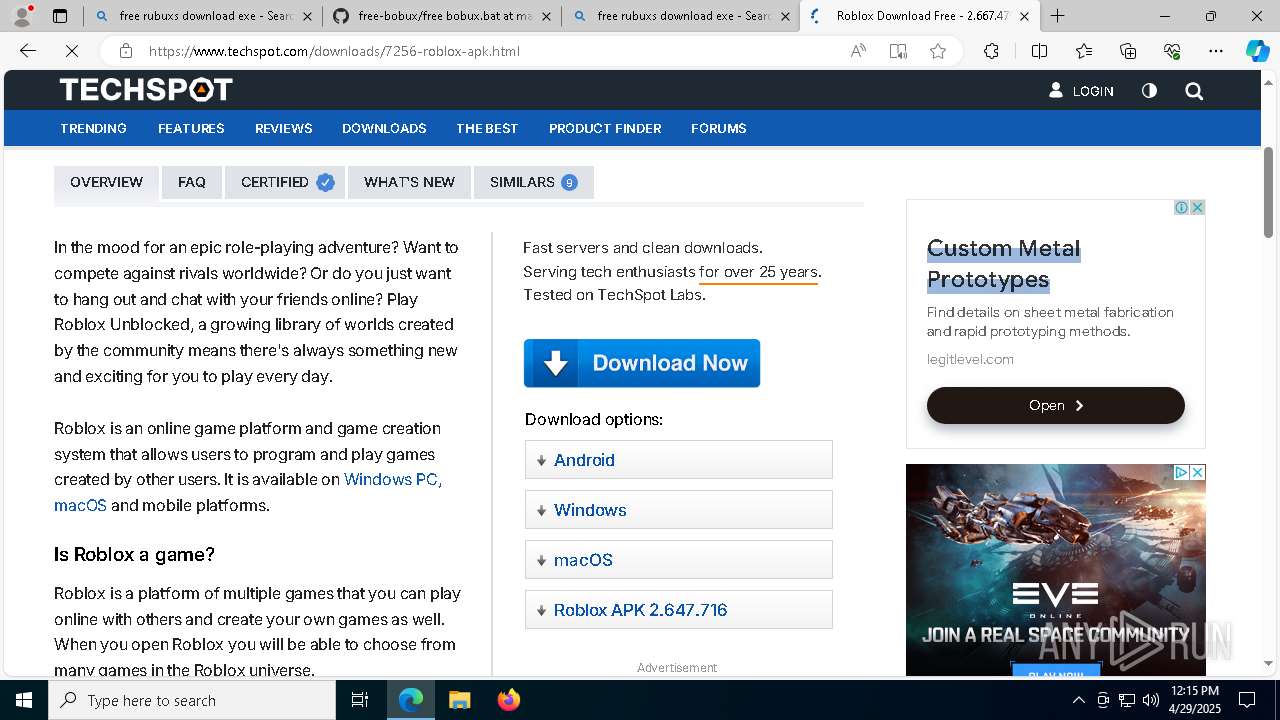Open the Edge profile icon
Viewport: 1280px width, 720px height.
22,16
